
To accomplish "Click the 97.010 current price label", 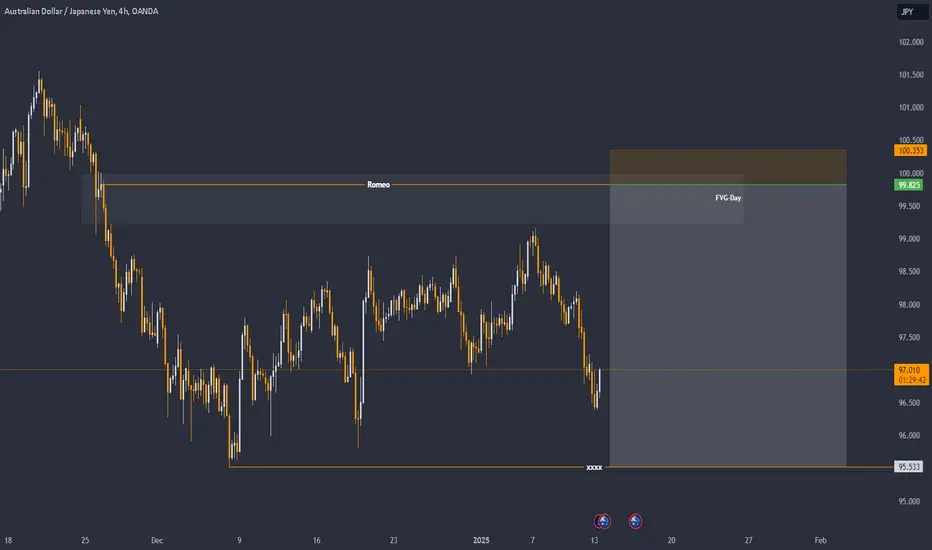I will pyautogui.click(x=911, y=370).
